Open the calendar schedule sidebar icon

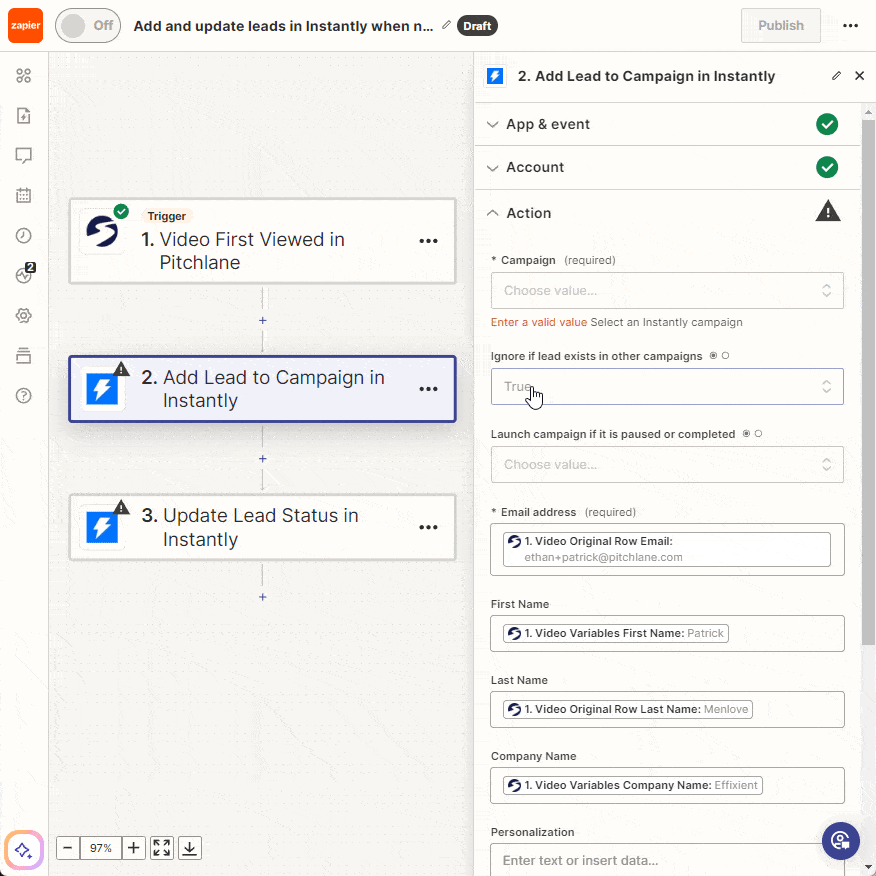23,196
